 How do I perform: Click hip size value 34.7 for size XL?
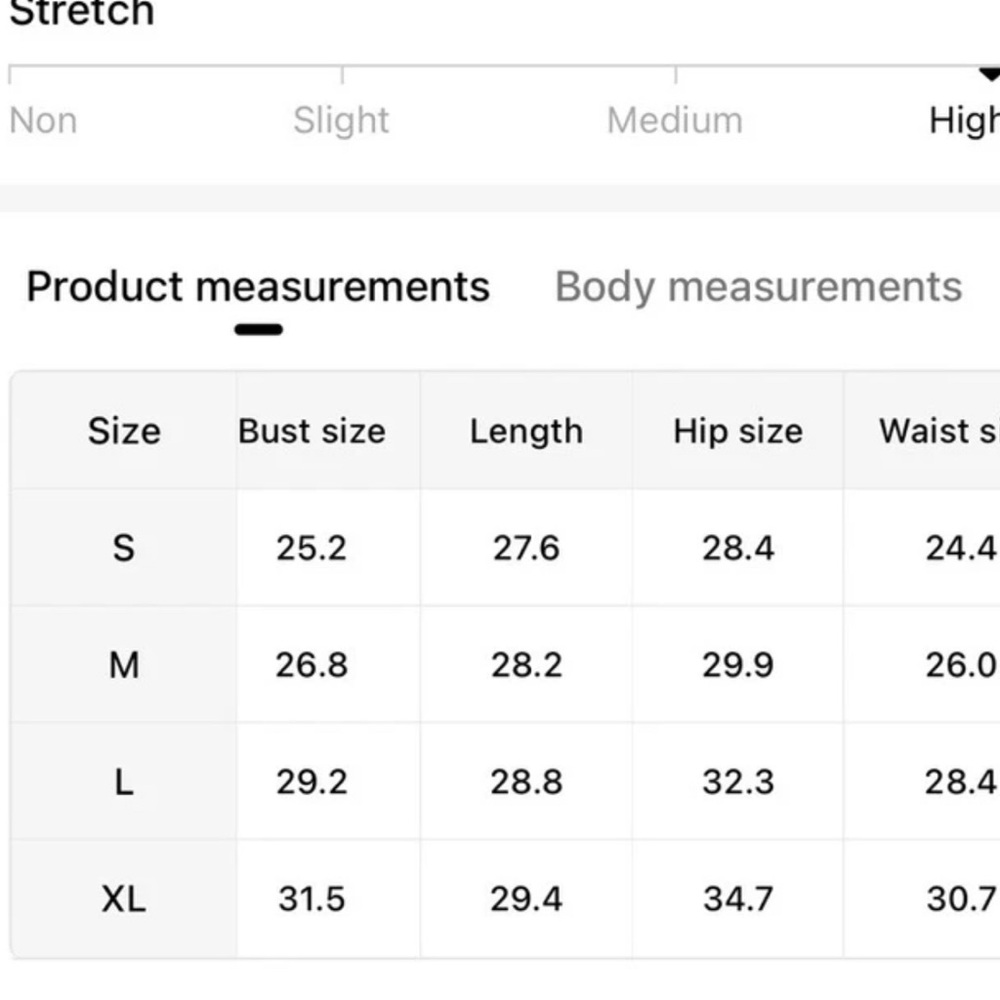coord(738,899)
